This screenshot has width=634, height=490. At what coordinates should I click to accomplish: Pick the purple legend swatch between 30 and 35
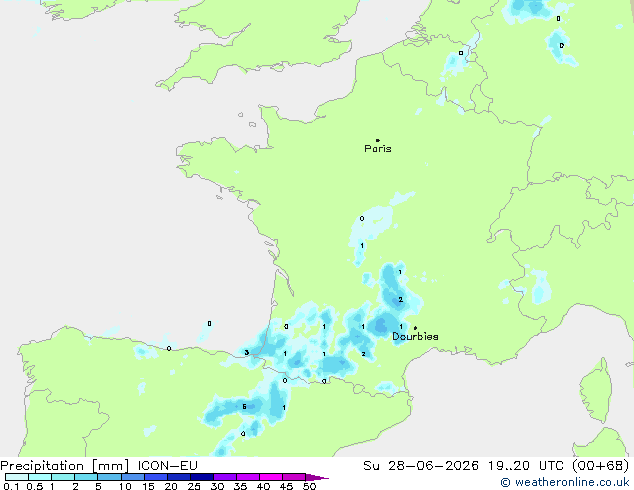tap(225, 477)
